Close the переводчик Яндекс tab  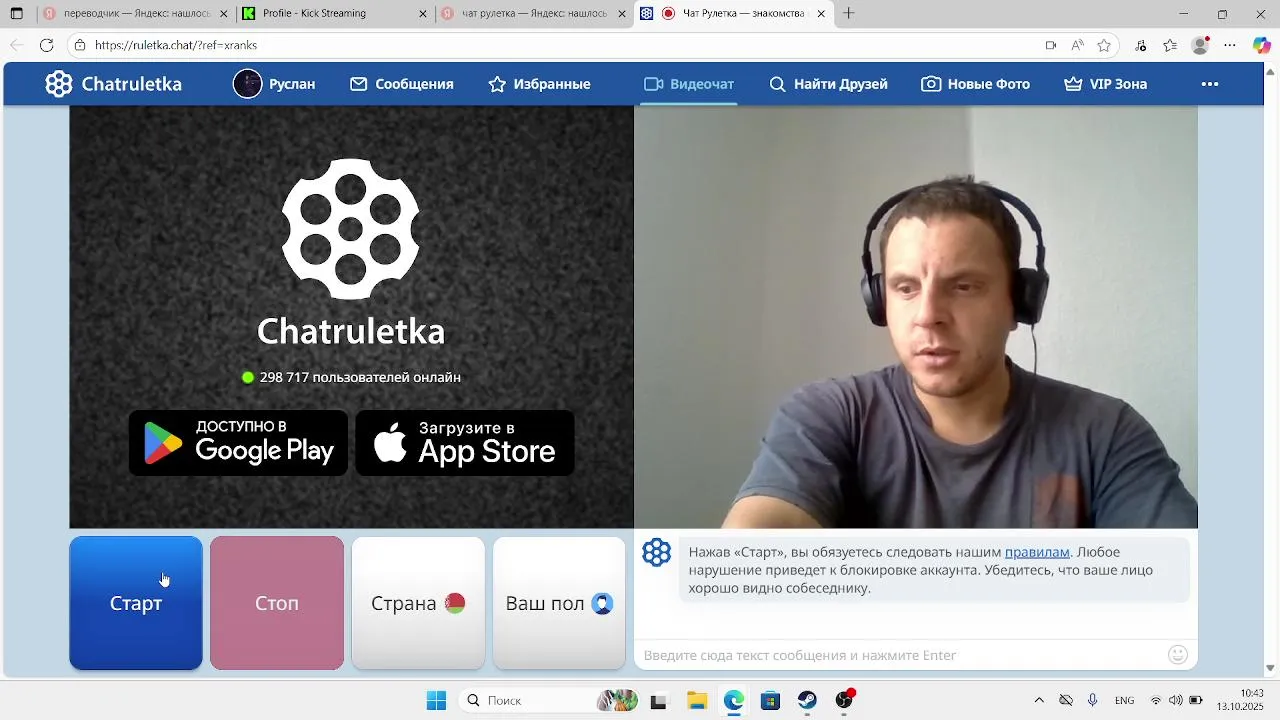225,14
